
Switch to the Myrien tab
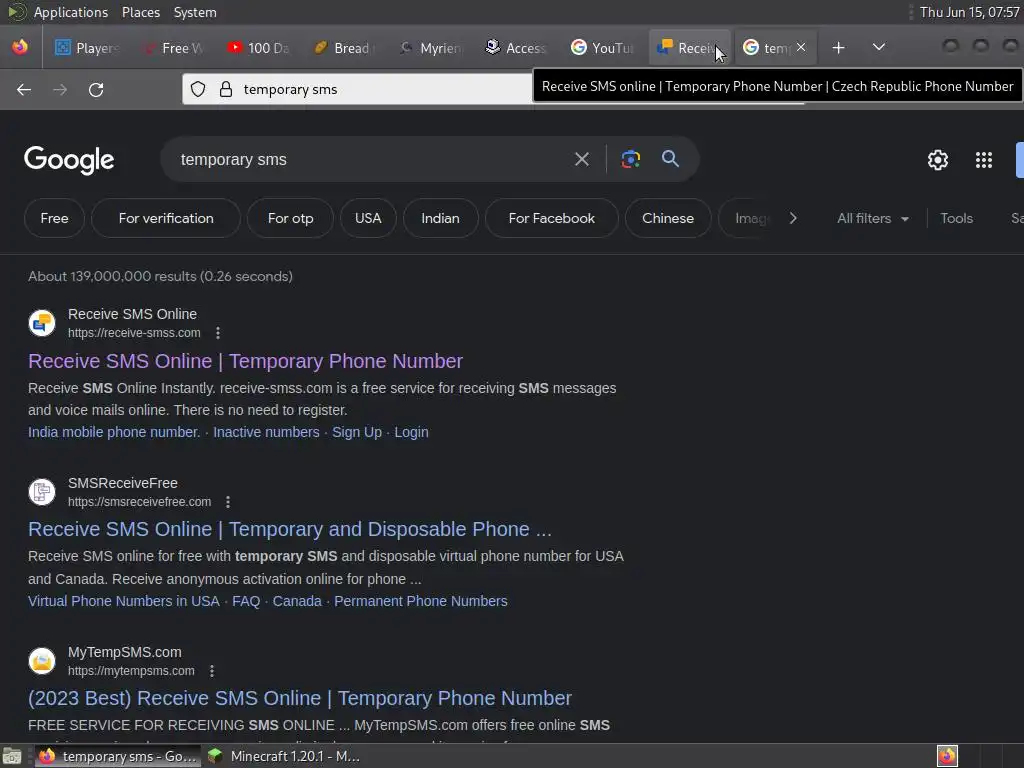430,48
